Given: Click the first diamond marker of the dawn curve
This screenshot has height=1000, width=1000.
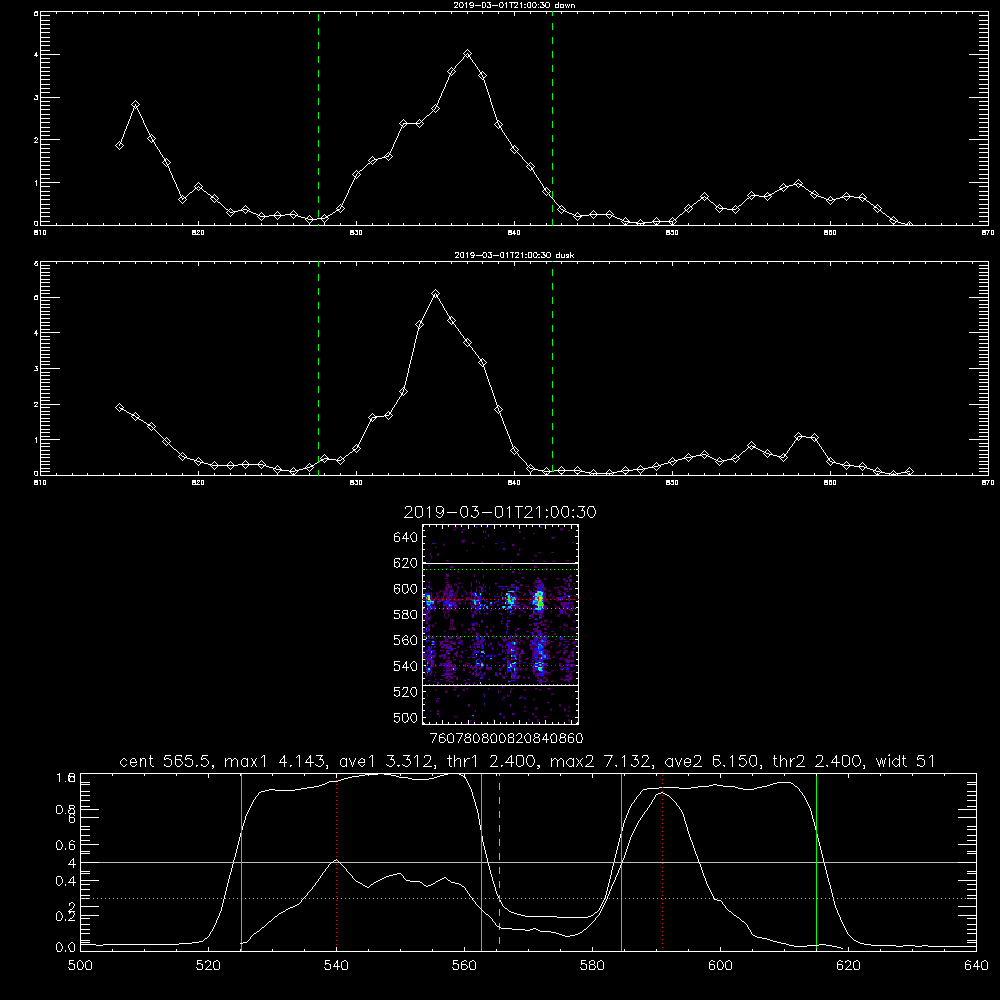Looking at the screenshot, I should tap(119, 145).
